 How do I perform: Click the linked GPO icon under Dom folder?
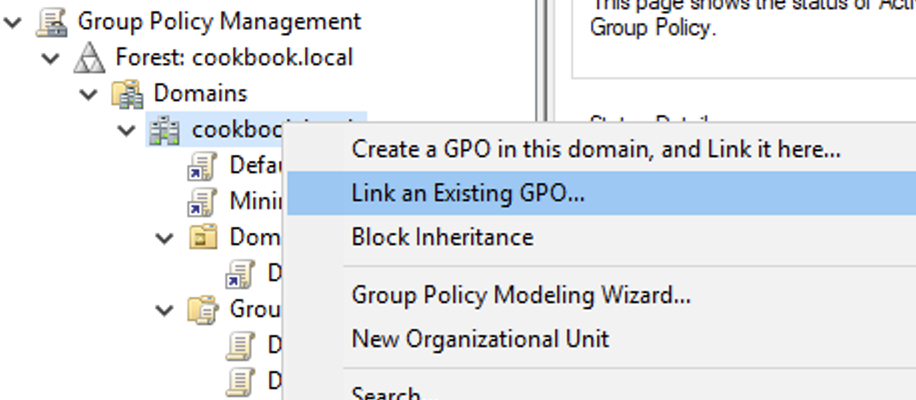click(240, 273)
